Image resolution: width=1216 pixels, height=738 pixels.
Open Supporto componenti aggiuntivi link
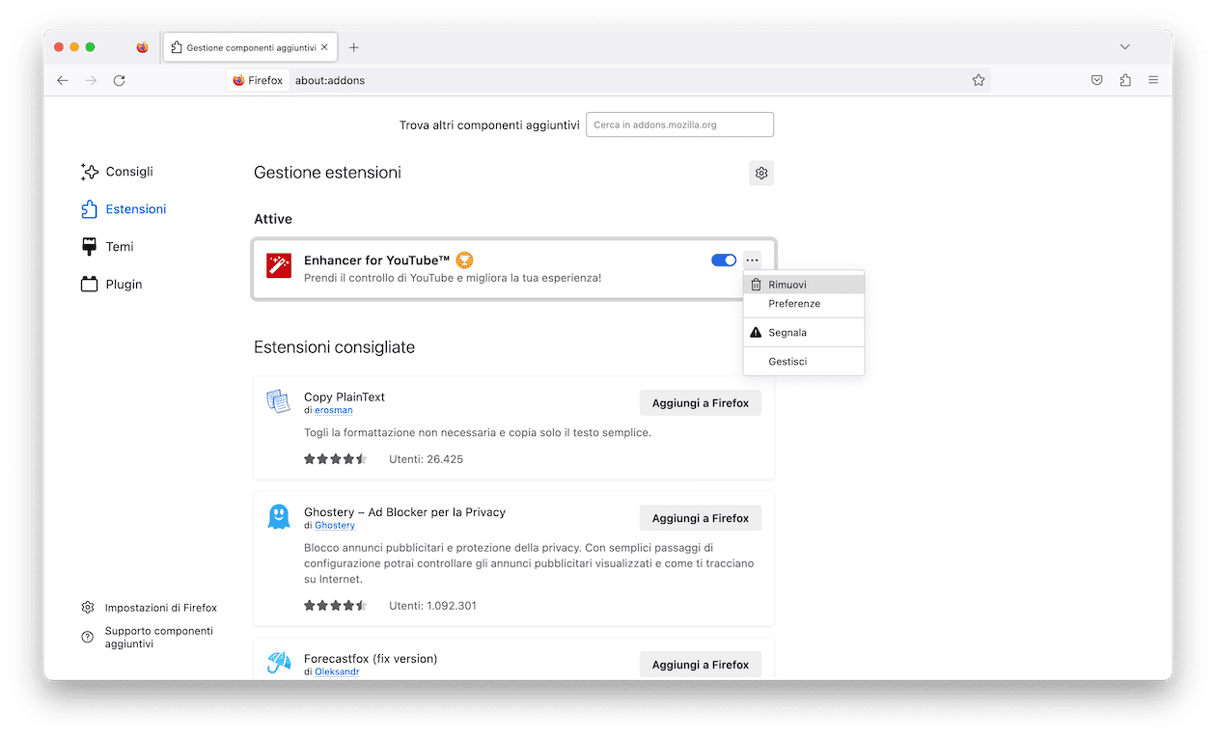(149, 637)
